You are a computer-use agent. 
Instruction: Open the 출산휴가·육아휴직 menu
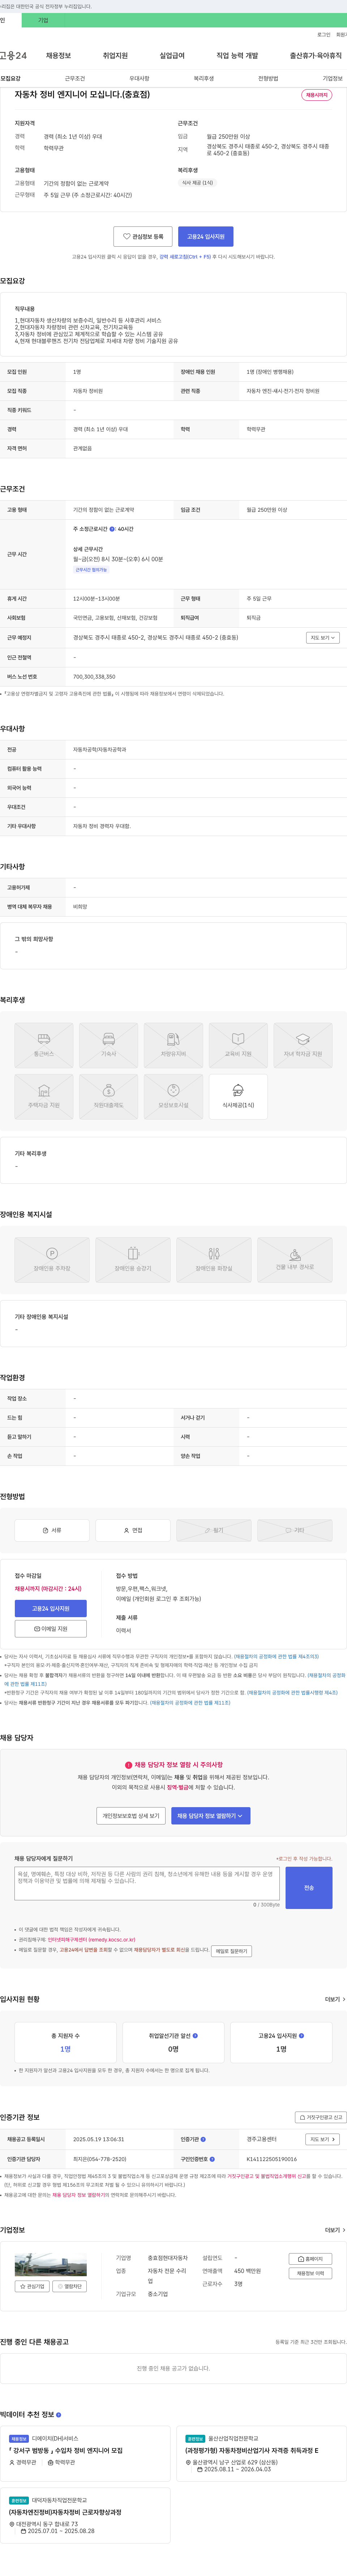[316, 56]
